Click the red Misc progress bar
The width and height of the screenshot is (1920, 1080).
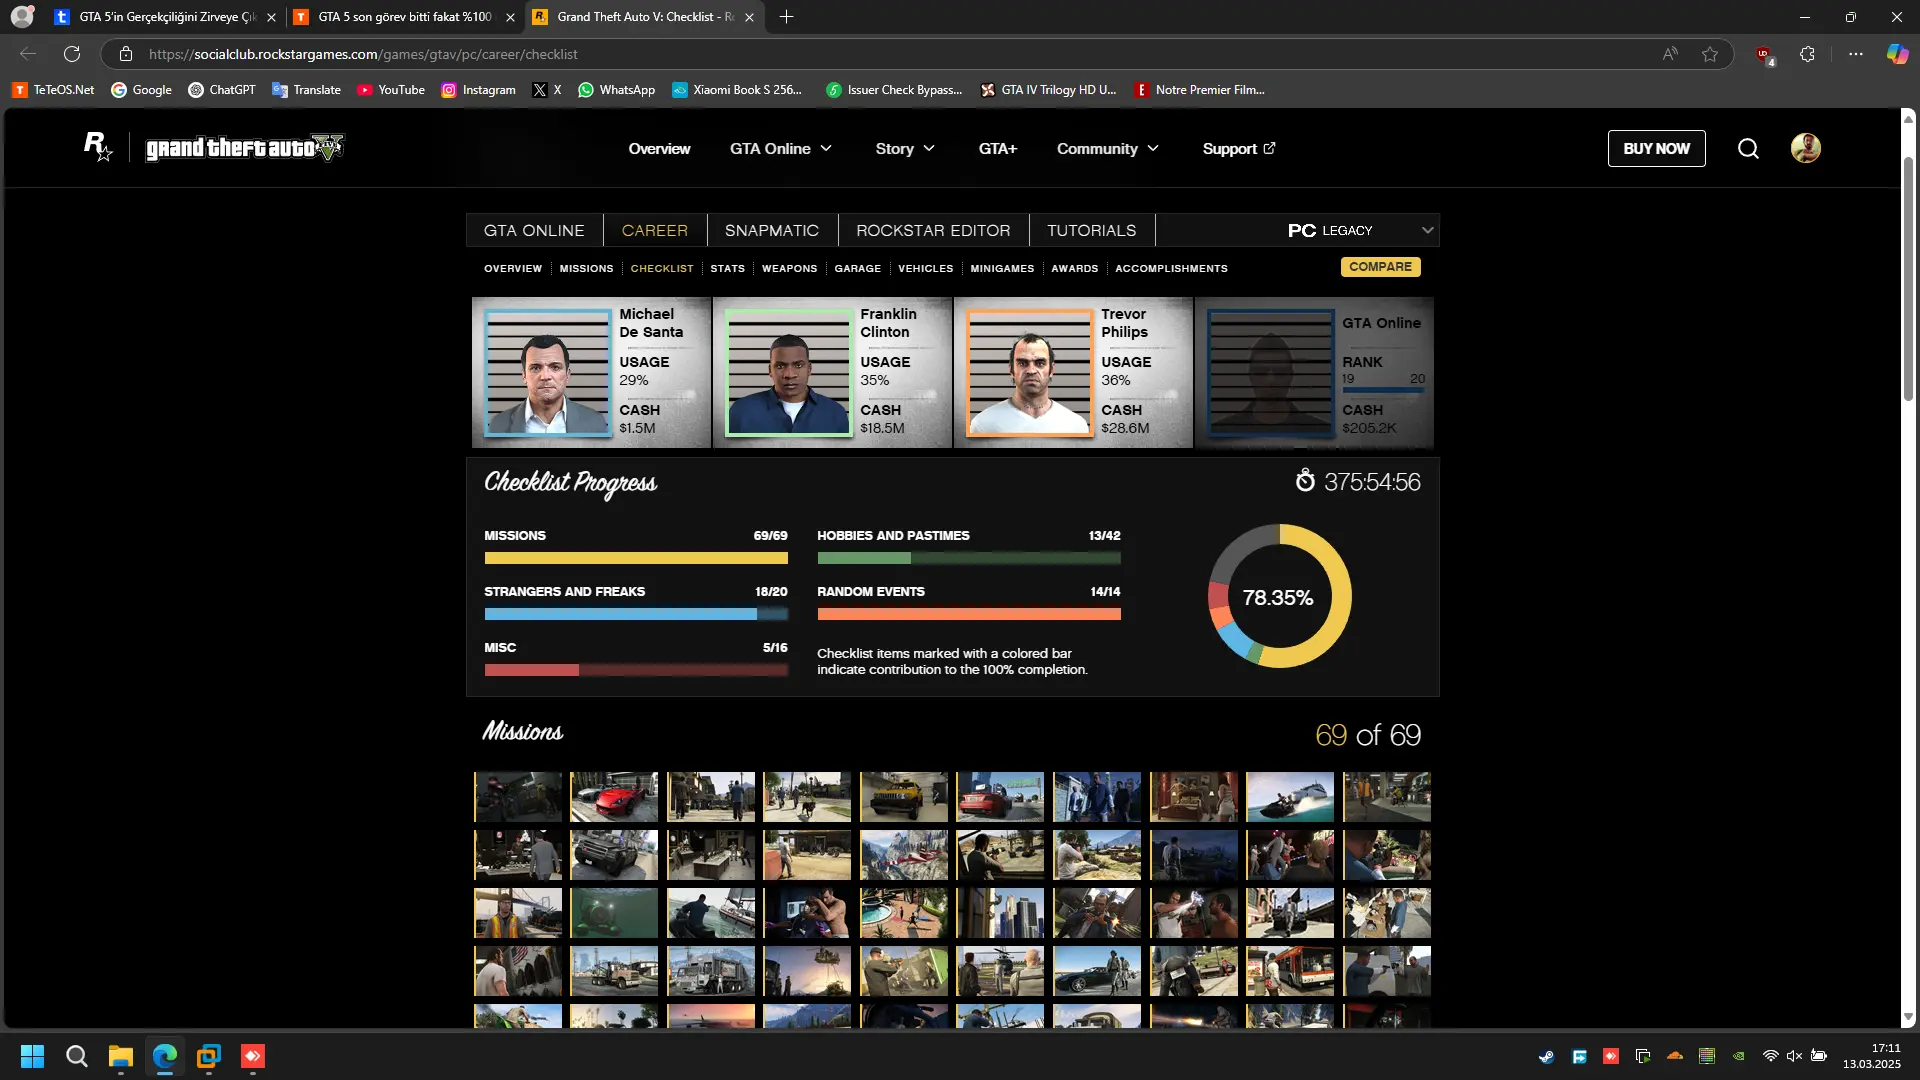(x=636, y=670)
